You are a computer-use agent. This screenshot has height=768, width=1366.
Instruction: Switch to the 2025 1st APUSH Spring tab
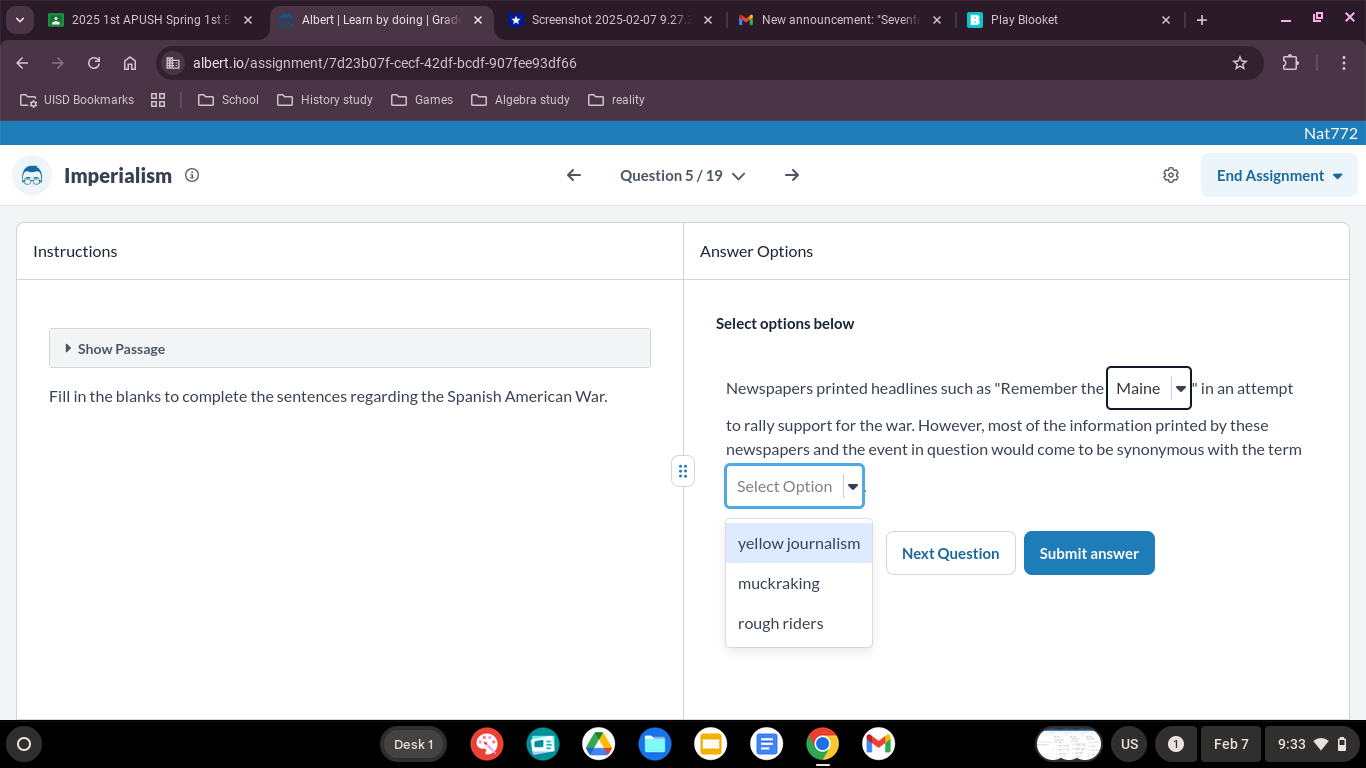coord(150,20)
